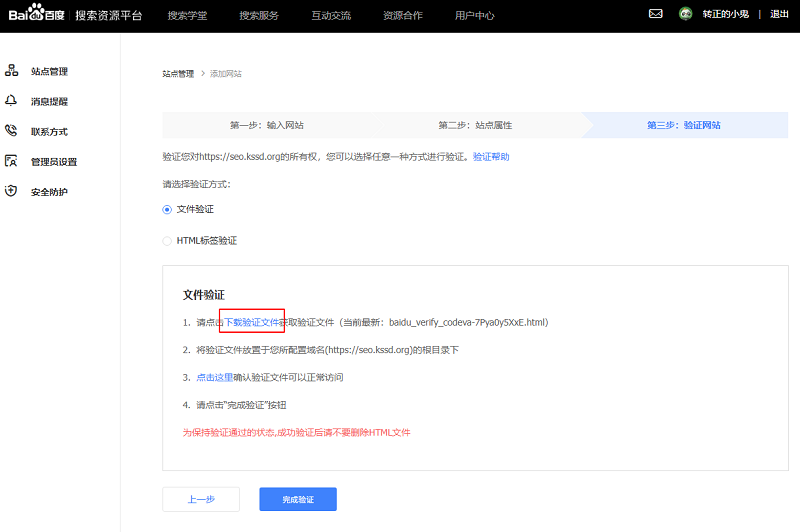Click filename baidu_verify_codeva-7Pya0y5XxE.html
This screenshot has width=800, height=532.
(467, 322)
